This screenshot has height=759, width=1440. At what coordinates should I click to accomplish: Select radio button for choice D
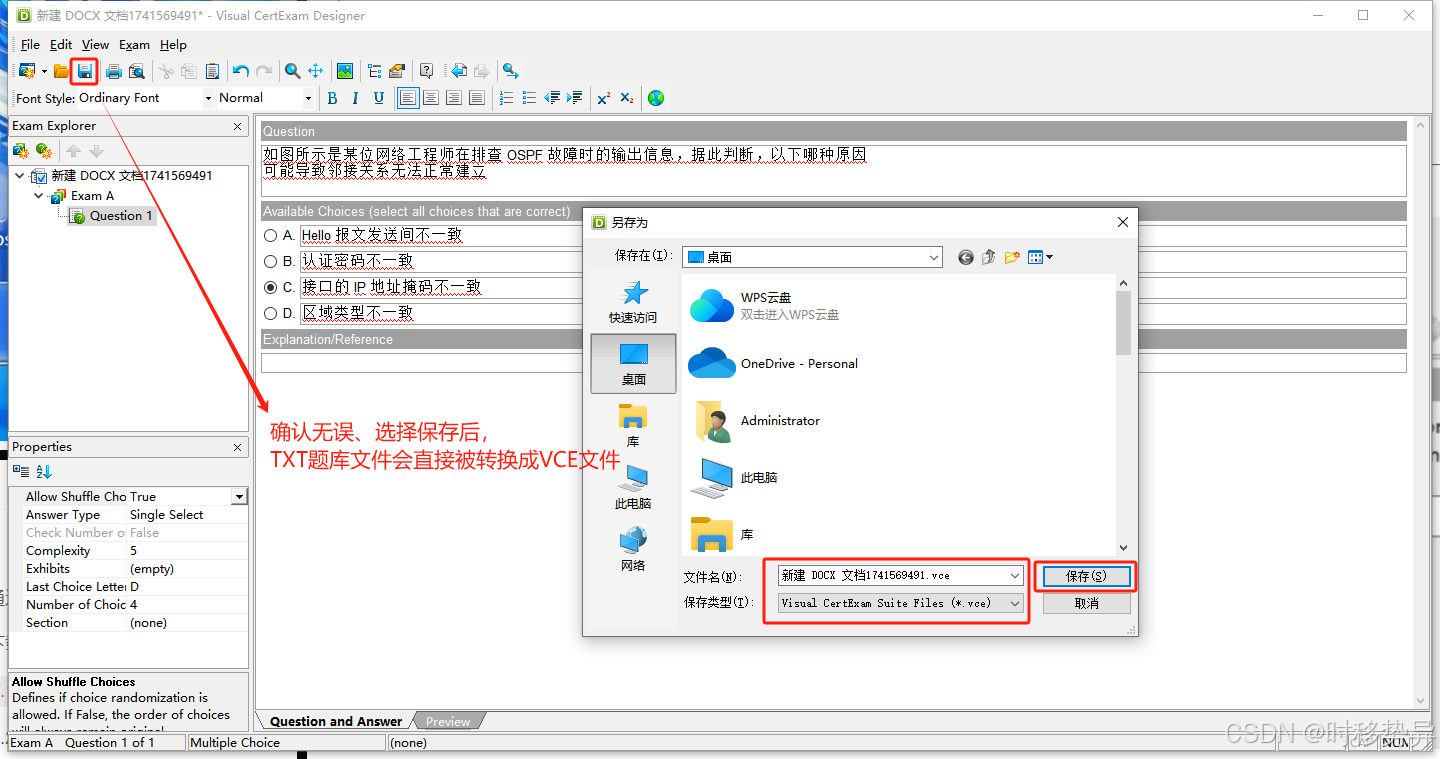coord(270,313)
